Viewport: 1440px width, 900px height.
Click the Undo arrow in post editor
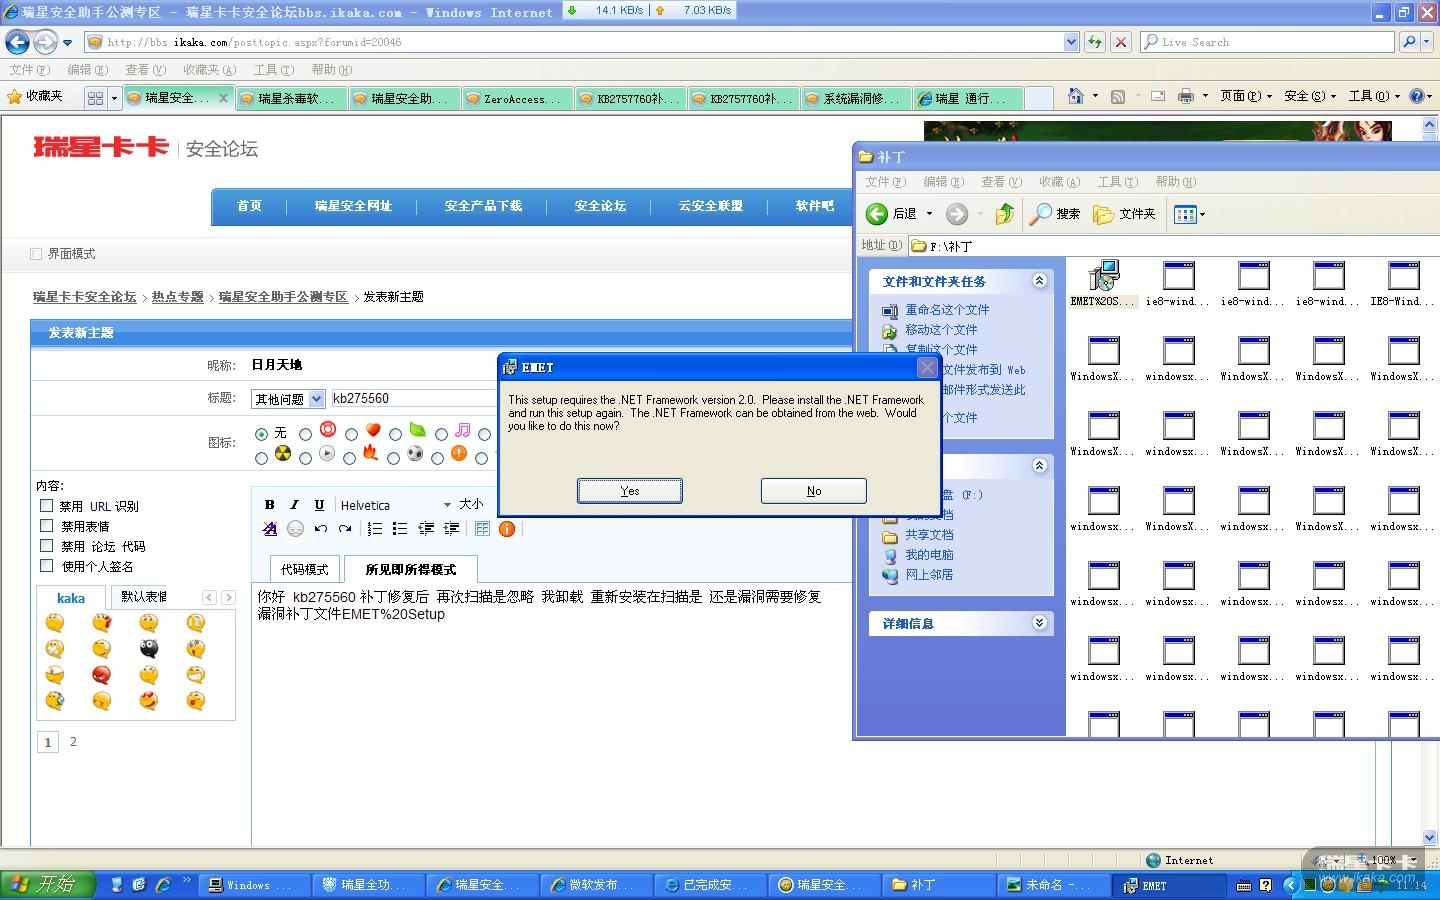tap(320, 529)
